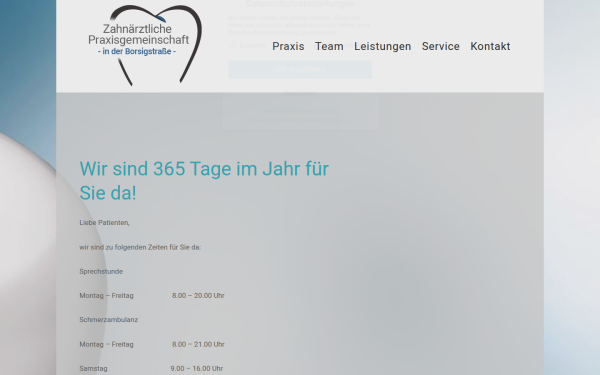
Task: Go to the Leistungen page
Action: click(382, 46)
